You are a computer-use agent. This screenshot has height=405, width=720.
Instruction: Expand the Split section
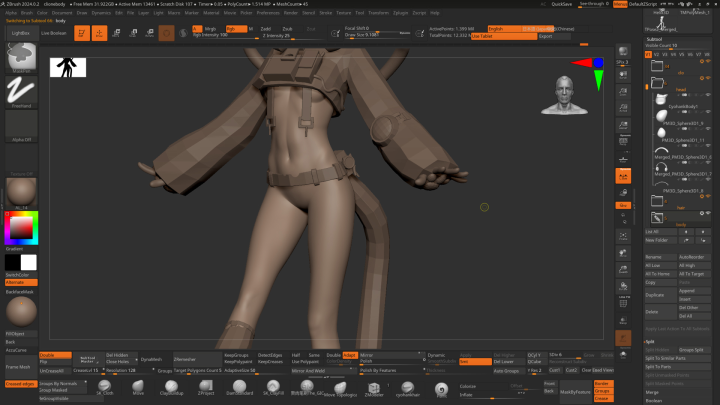pyautogui.click(x=650, y=341)
